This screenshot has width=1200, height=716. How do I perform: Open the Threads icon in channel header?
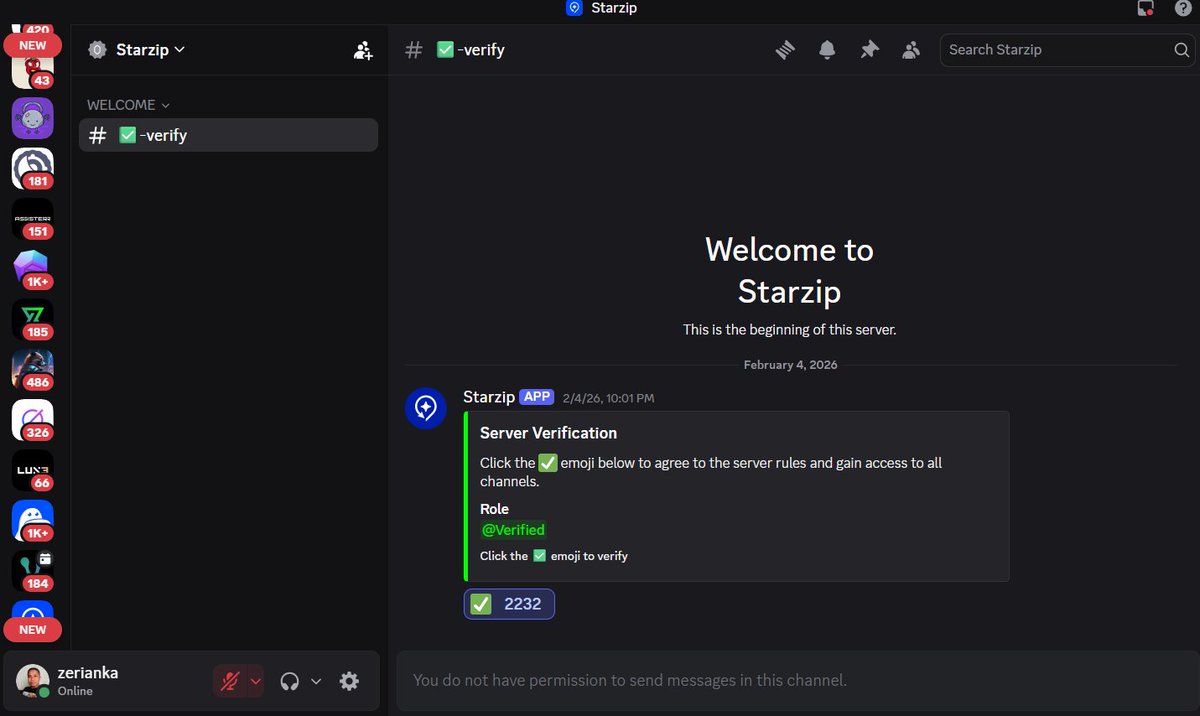point(785,50)
